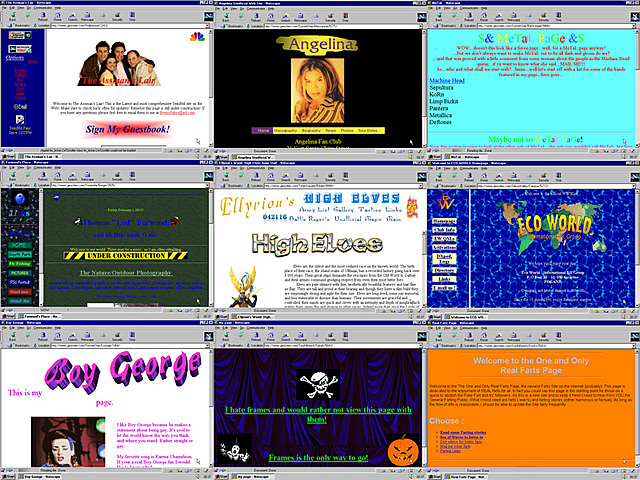640x480 pixels.
Task: Click Netscape N logo in Assman's Lair window
Action: pos(208,17)
